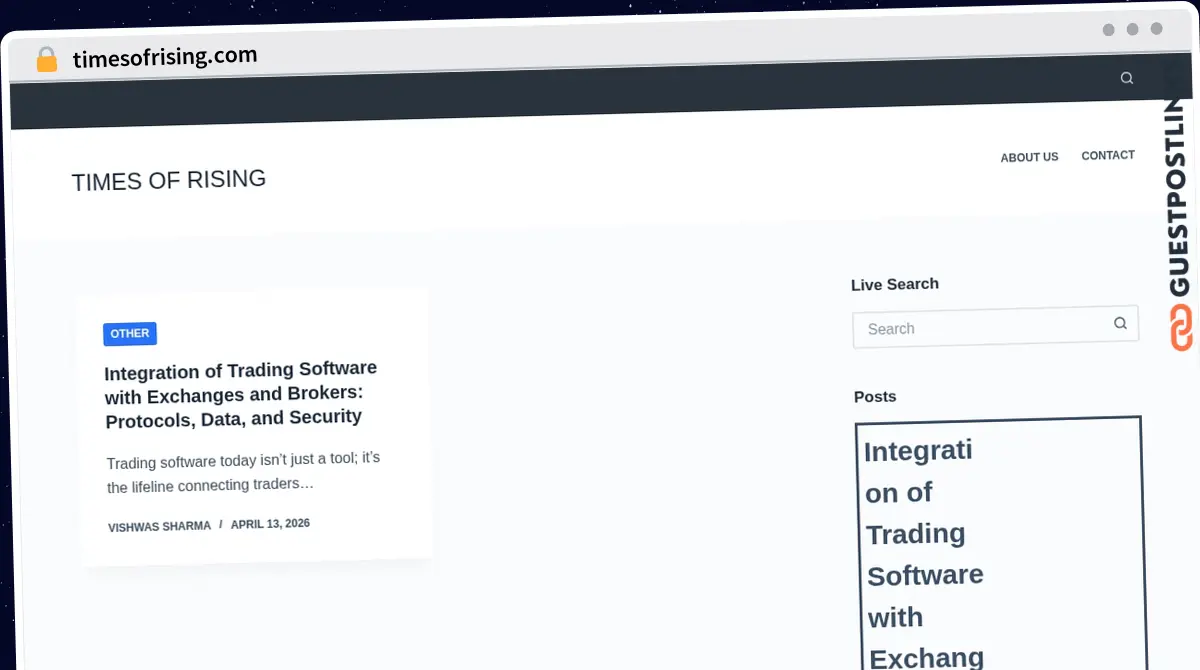
Task: Open the Contact menu item
Action: coord(1108,155)
